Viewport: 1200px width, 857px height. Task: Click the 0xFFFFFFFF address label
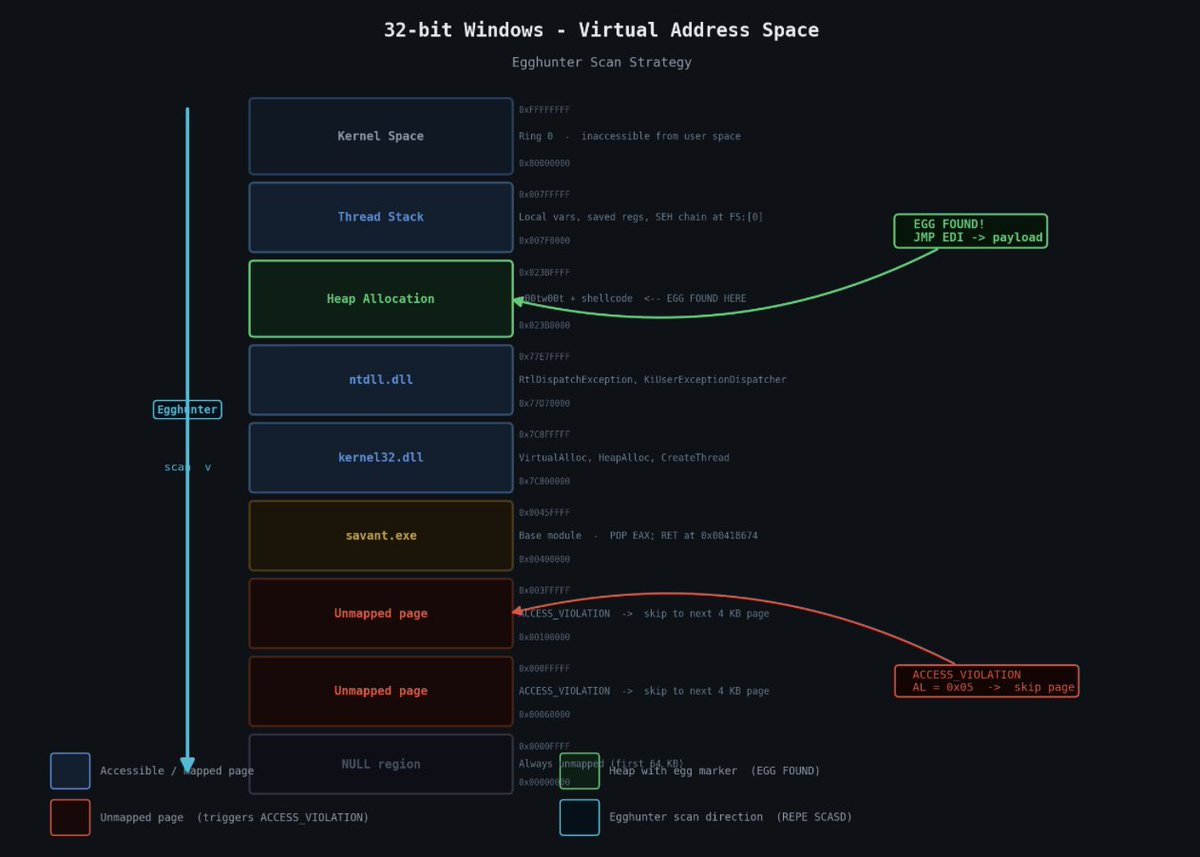click(x=544, y=110)
